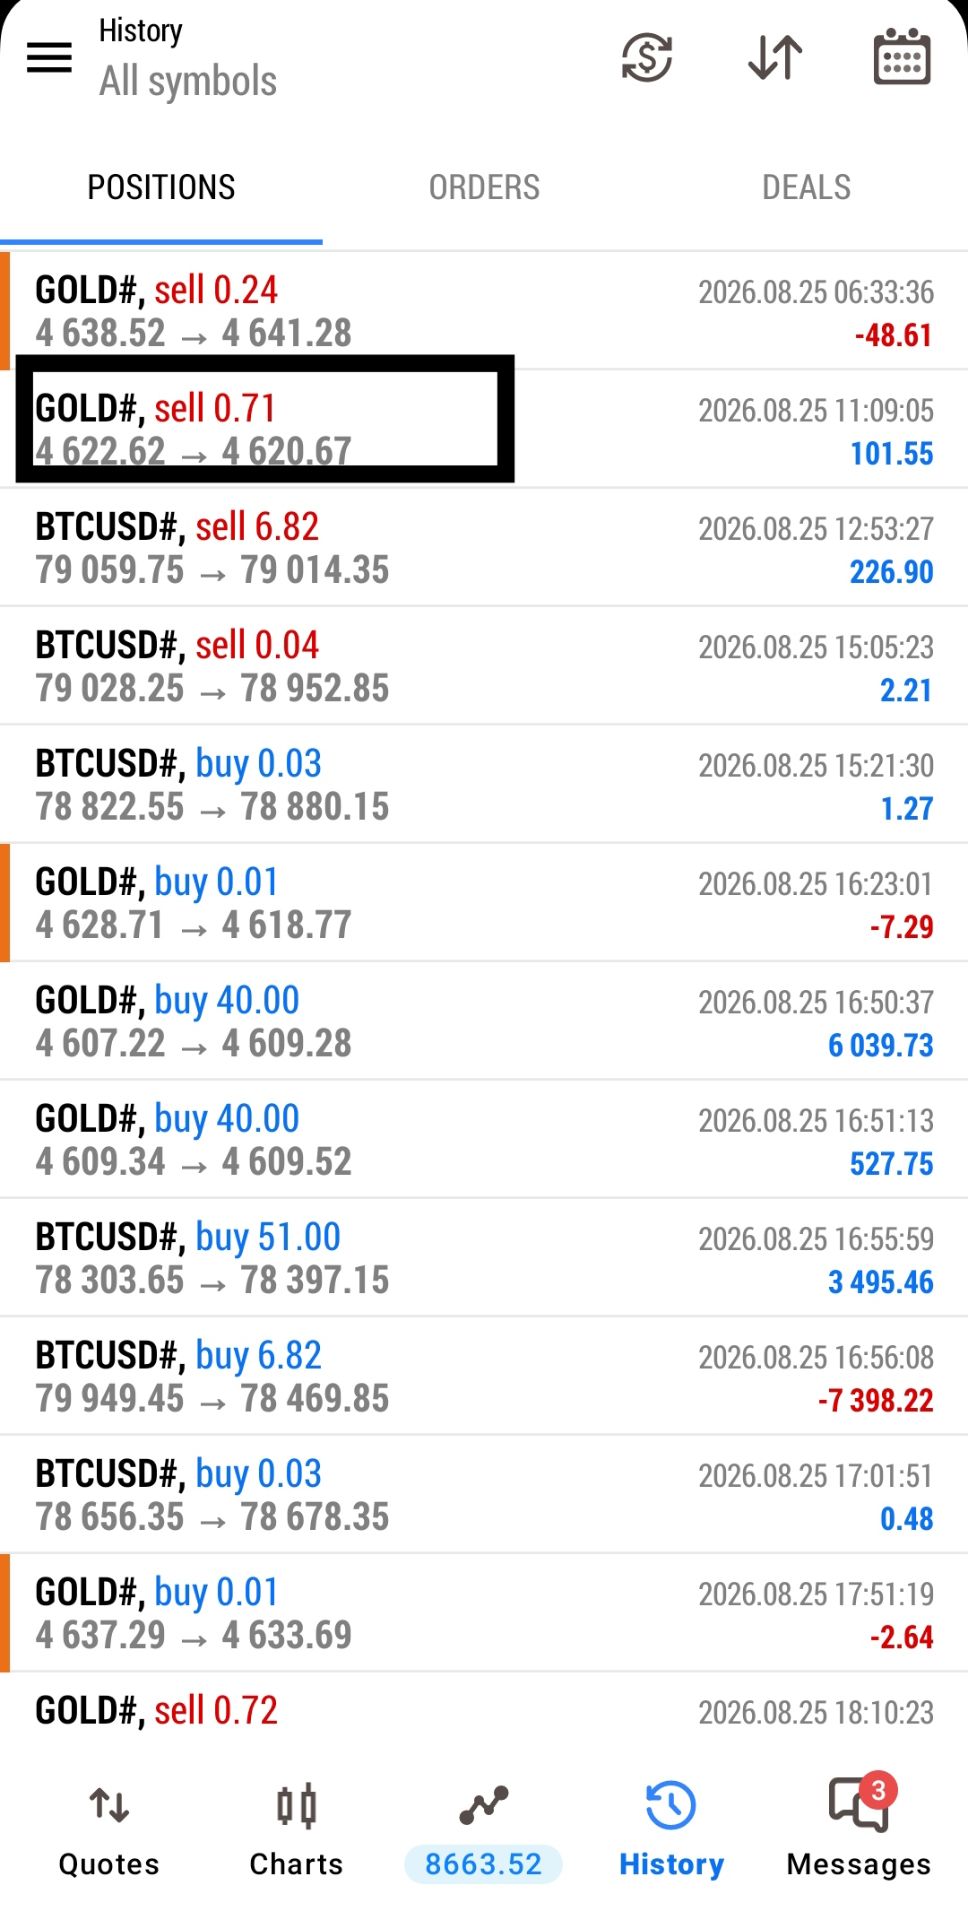
Task: Open GOLD# buy 40.00 profit 6 039.73 row
Action: [484, 1021]
